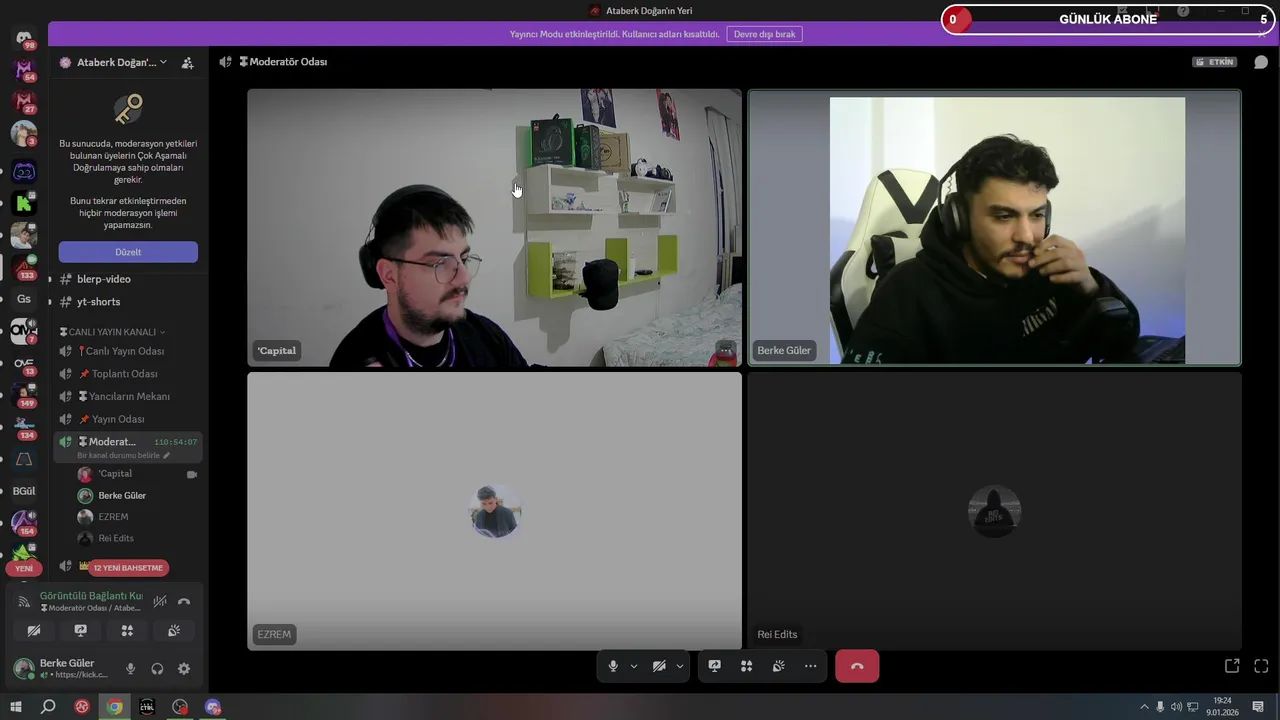Open the Gs server in sidebar
1280x720 pixels.
[x=24, y=299]
